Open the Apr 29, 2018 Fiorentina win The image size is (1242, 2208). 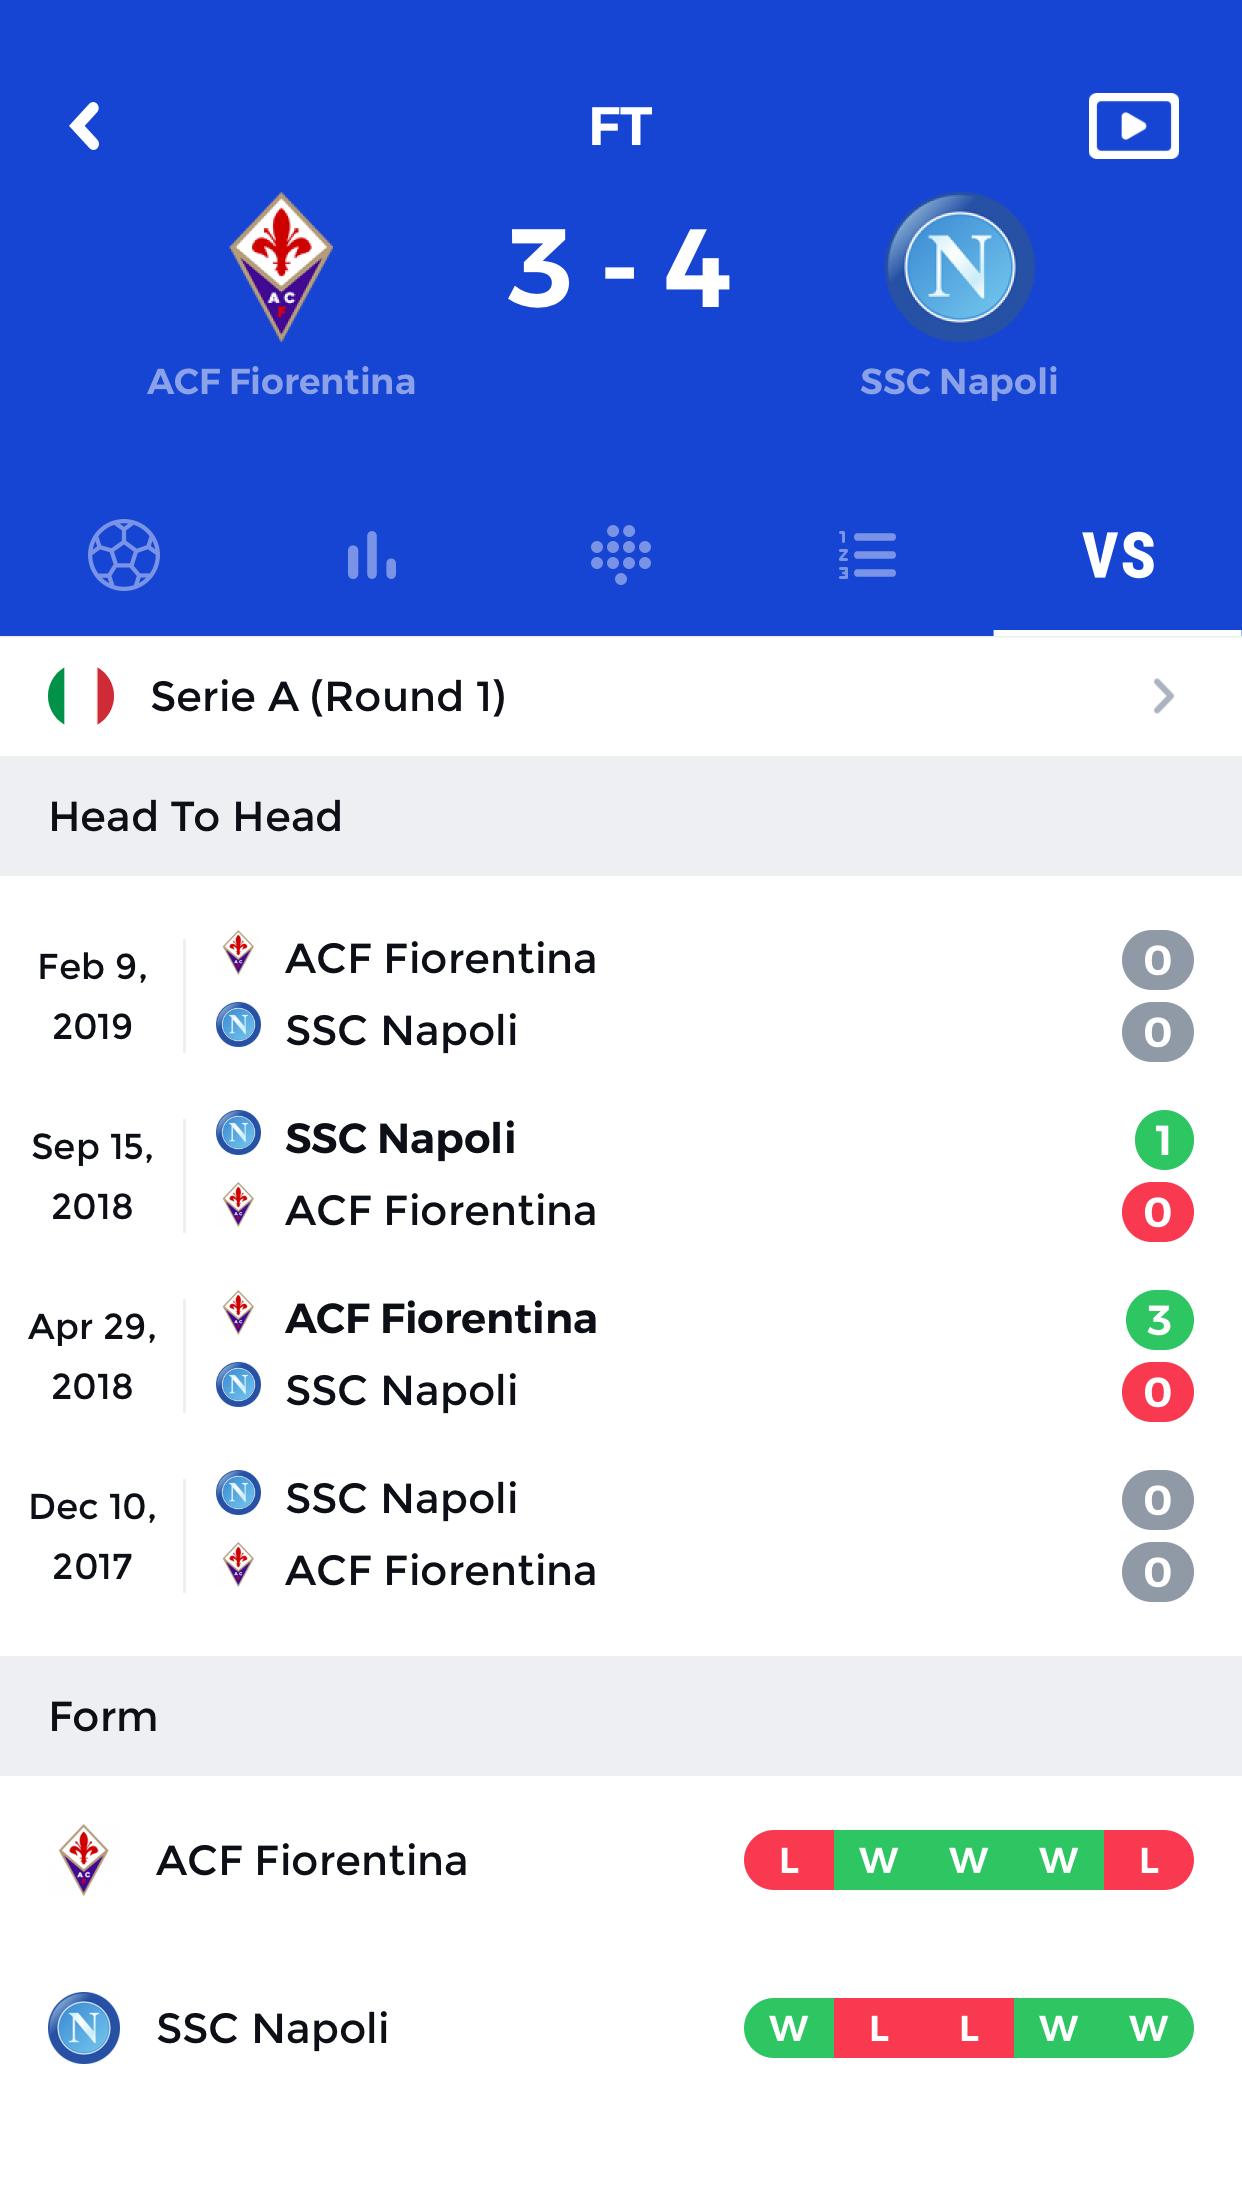coord(621,1356)
